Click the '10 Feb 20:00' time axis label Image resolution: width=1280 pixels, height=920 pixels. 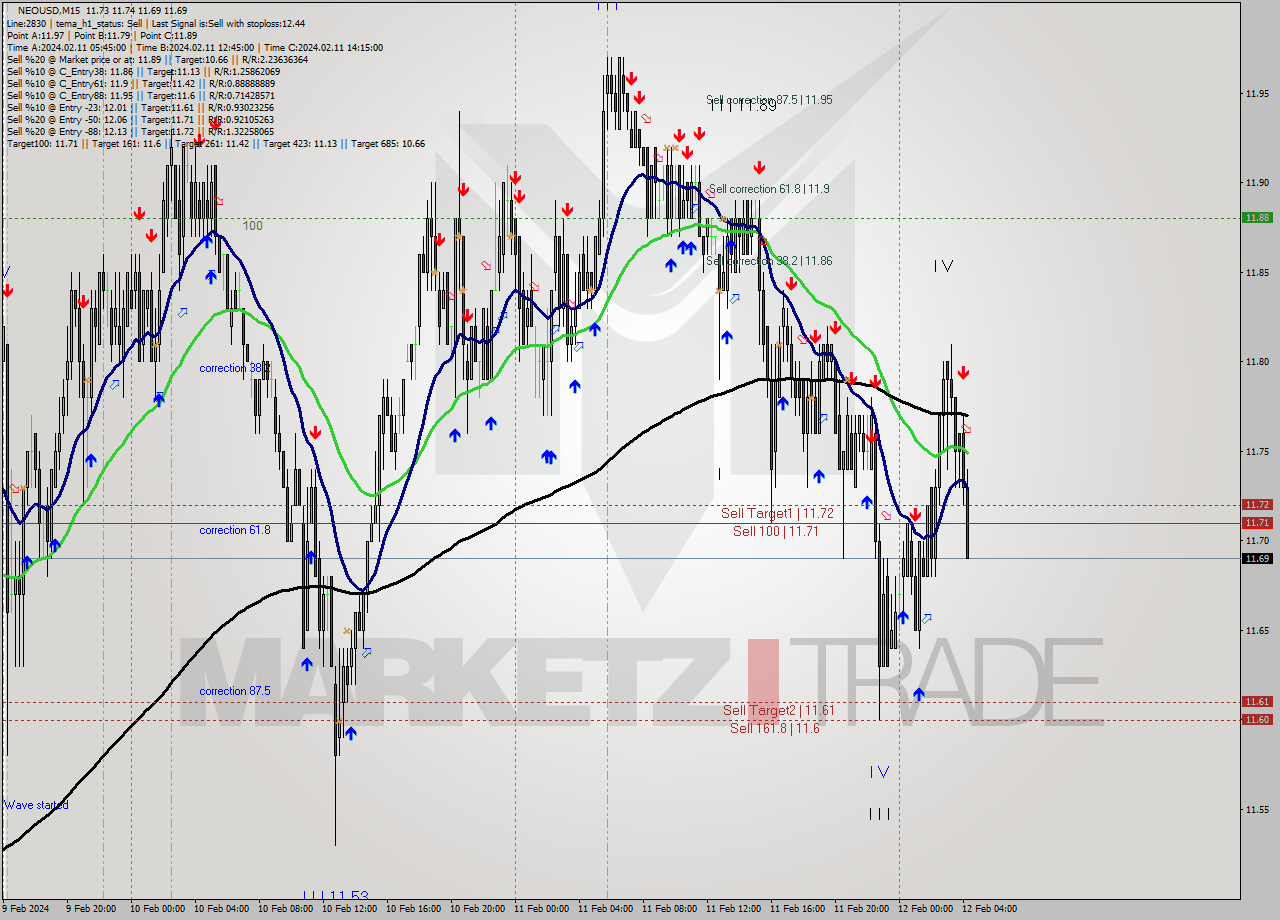coord(480,909)
